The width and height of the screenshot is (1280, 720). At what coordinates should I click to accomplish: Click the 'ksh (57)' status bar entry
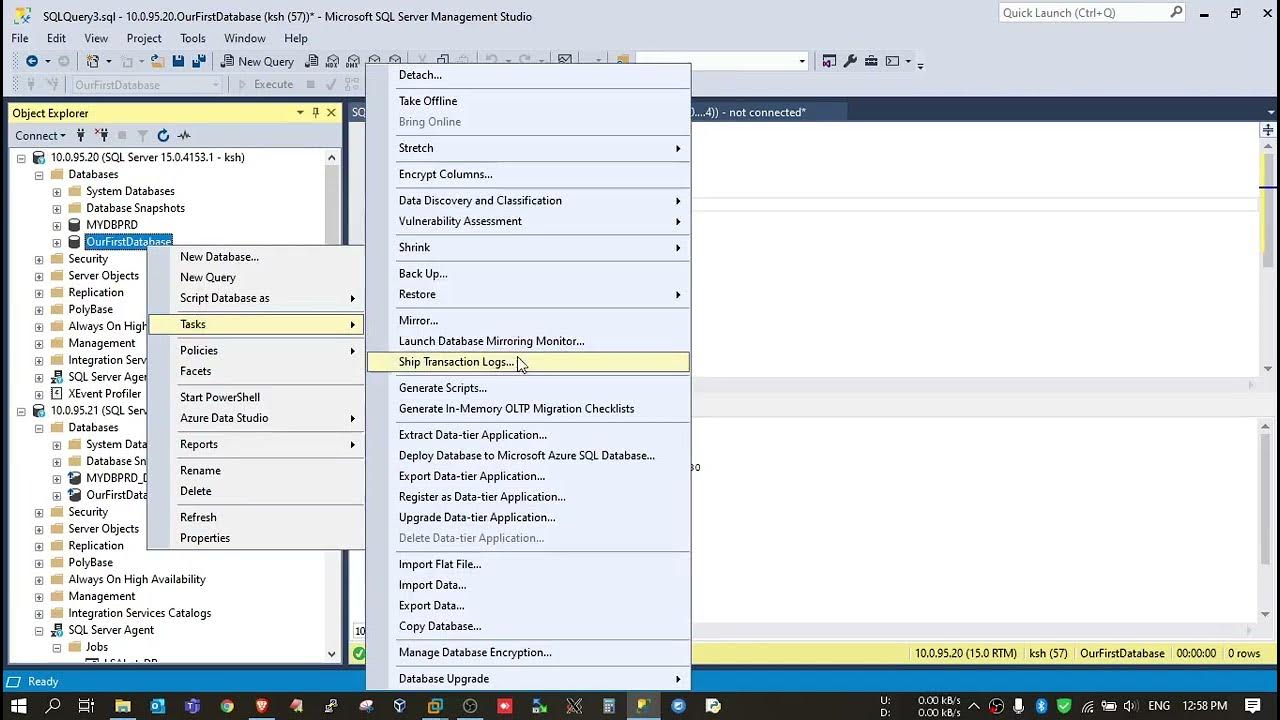coord(1050,653)
